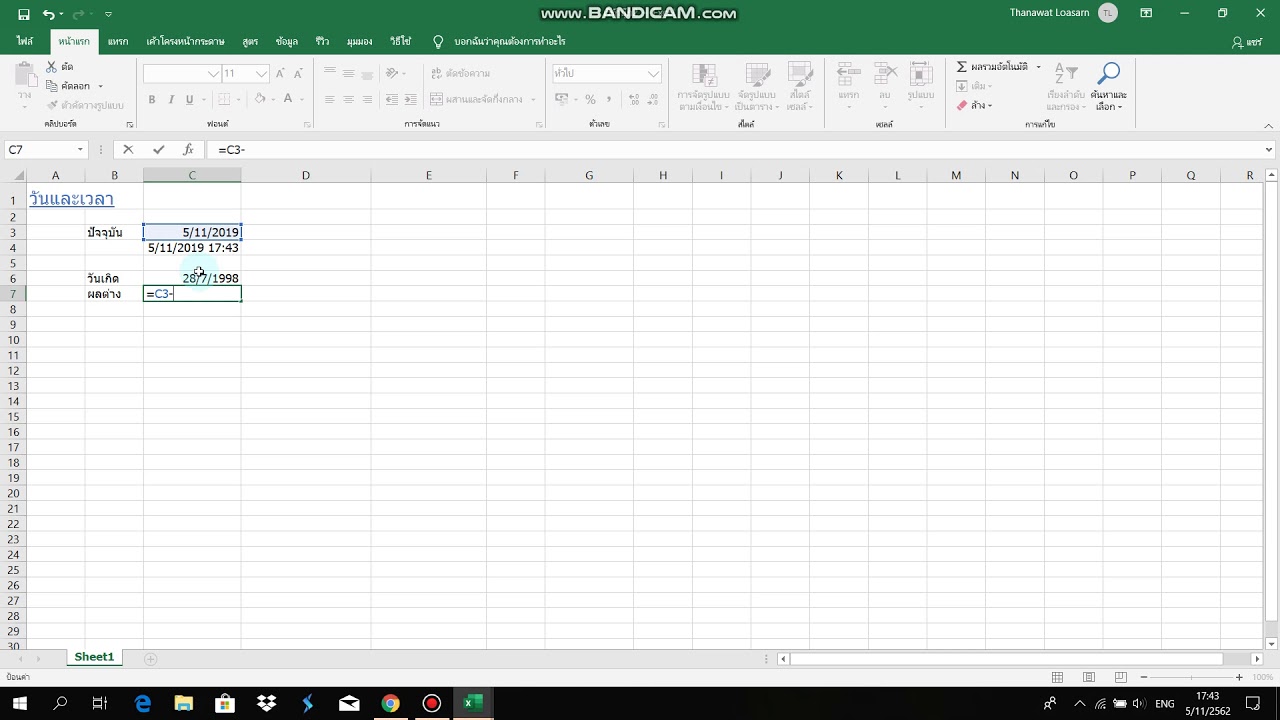Click the Percent style icon
1280x720 pixels.
[x=590, y=99]
